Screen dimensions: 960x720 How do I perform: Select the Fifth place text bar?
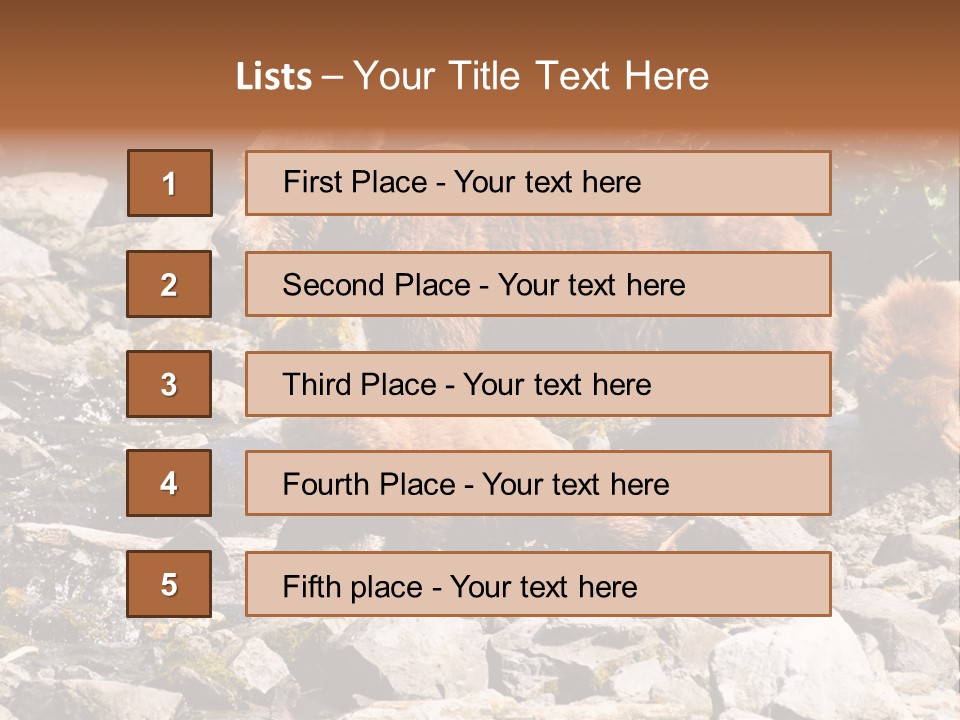pyautogui.click(x=538, y=584)
